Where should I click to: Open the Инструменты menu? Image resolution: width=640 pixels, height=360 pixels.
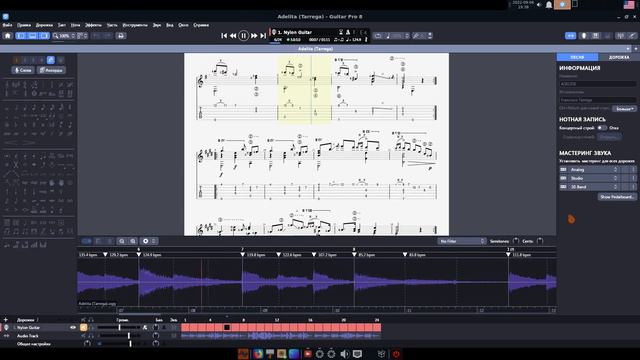pyautogui.click(x=135, y=25)
